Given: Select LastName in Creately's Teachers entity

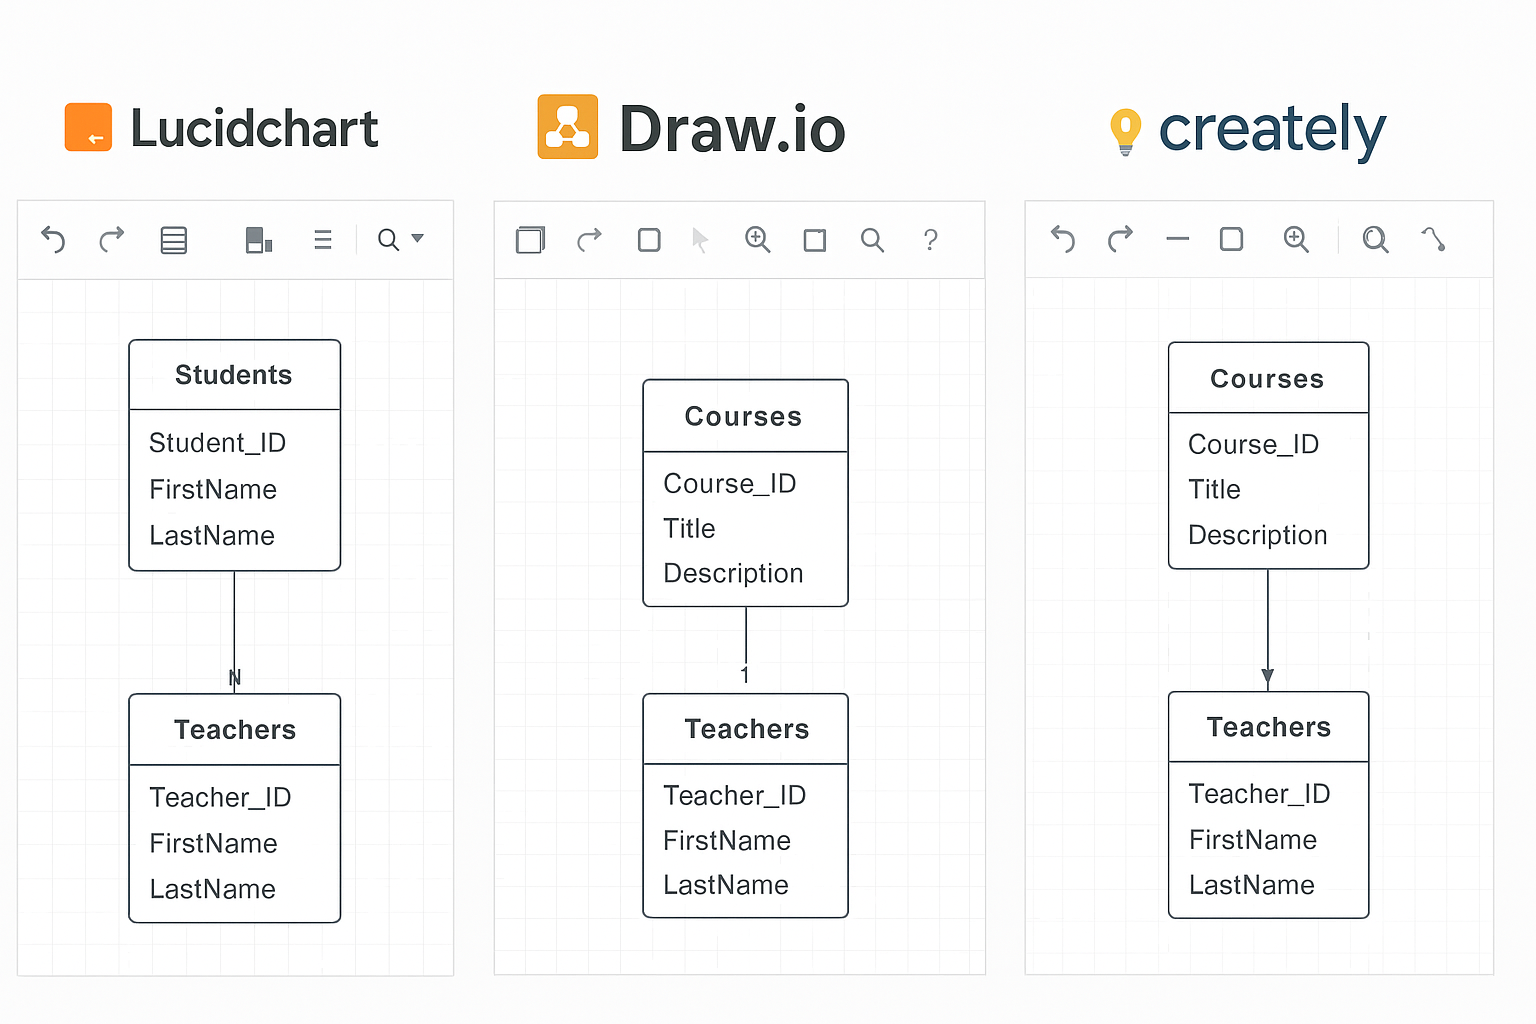Looking at the screenshot, I should point(1252,885).
